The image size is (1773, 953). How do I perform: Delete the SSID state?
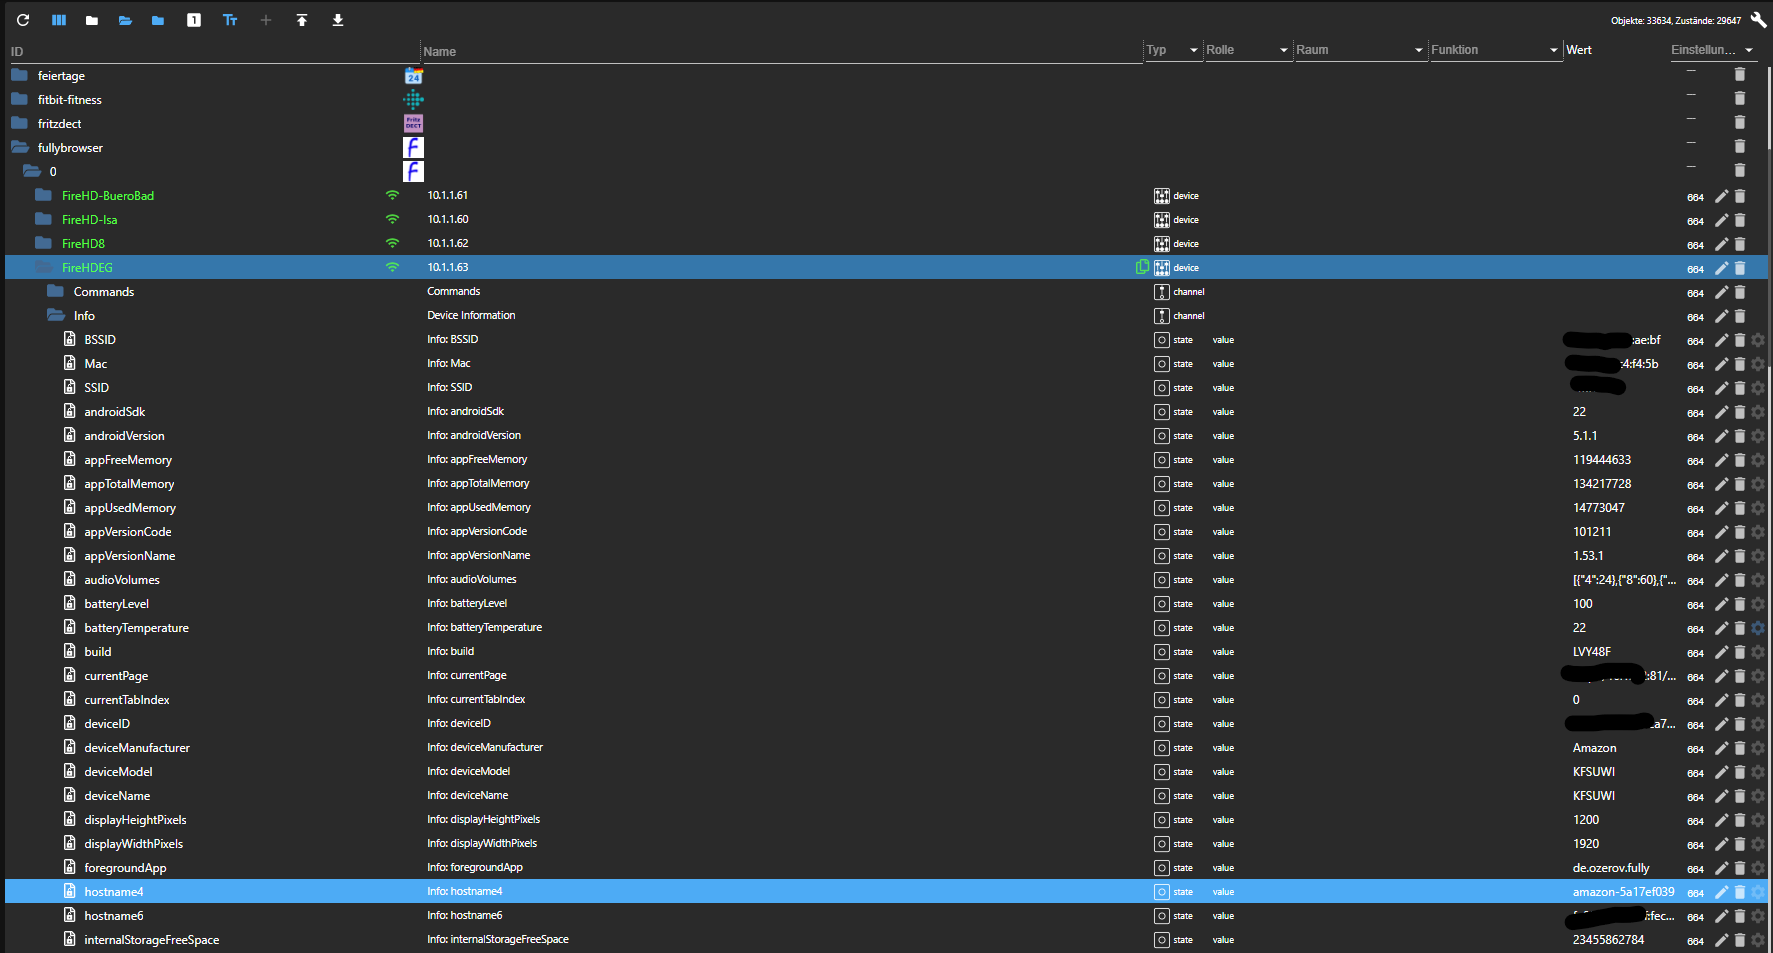pos(1739,388)
